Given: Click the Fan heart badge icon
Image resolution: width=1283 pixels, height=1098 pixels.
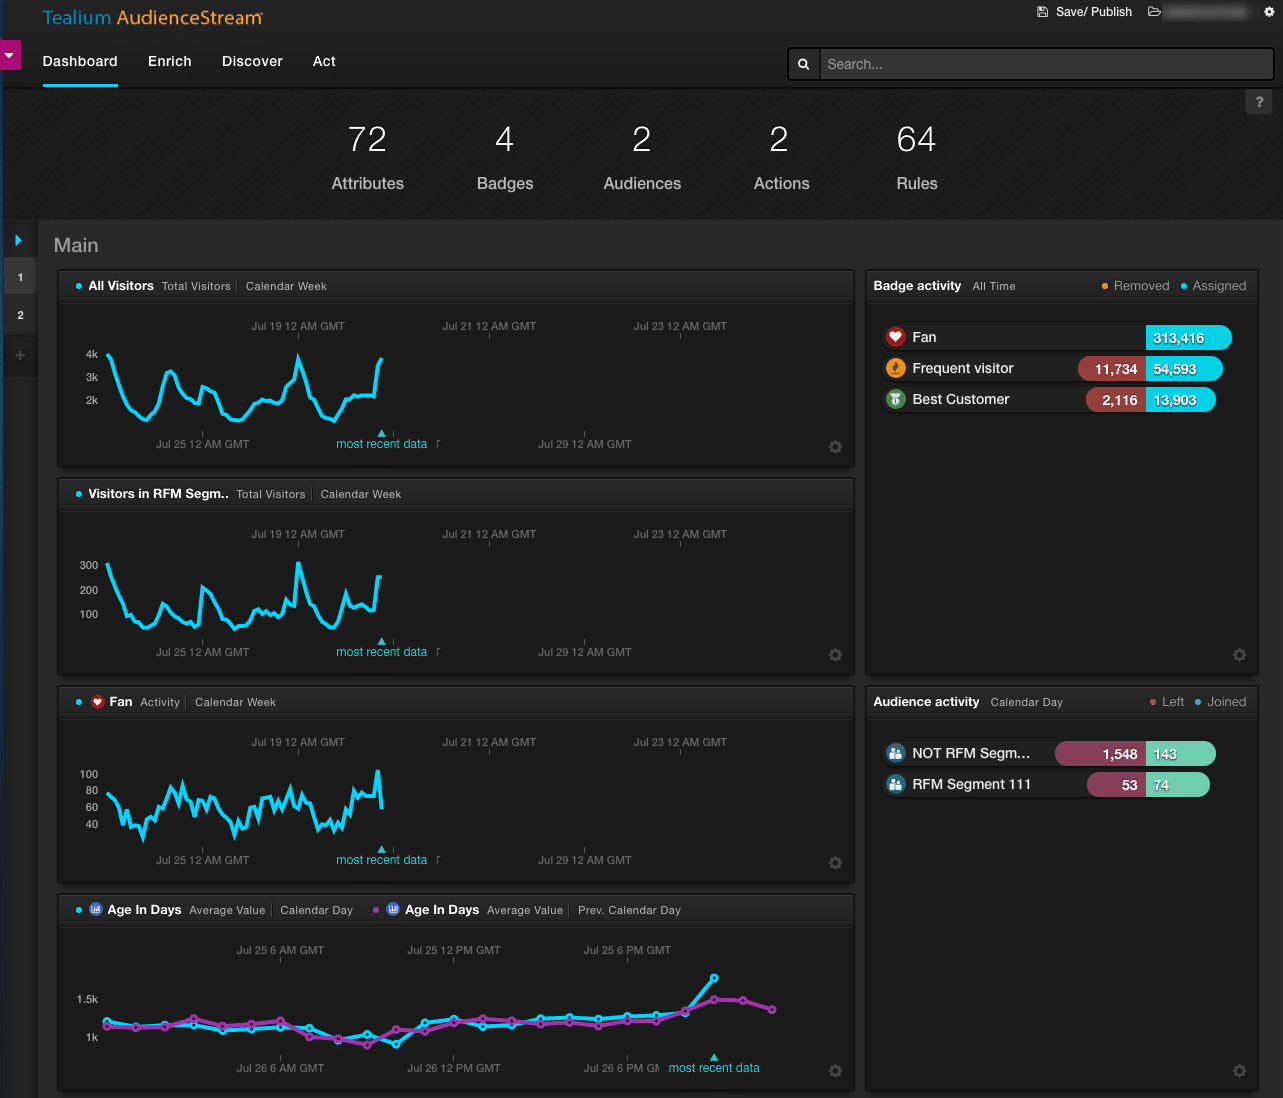Looking at the screenshot, I should [896, 338].
